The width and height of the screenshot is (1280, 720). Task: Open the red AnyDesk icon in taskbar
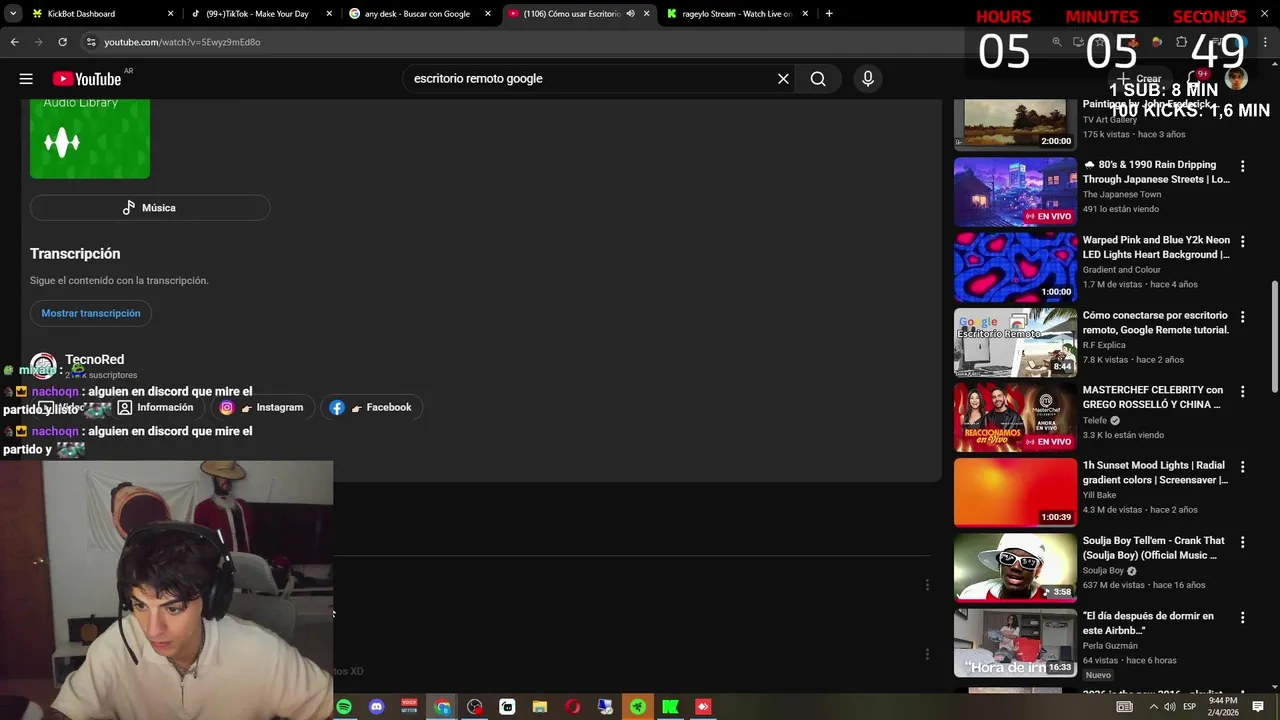tap(703, 707)
